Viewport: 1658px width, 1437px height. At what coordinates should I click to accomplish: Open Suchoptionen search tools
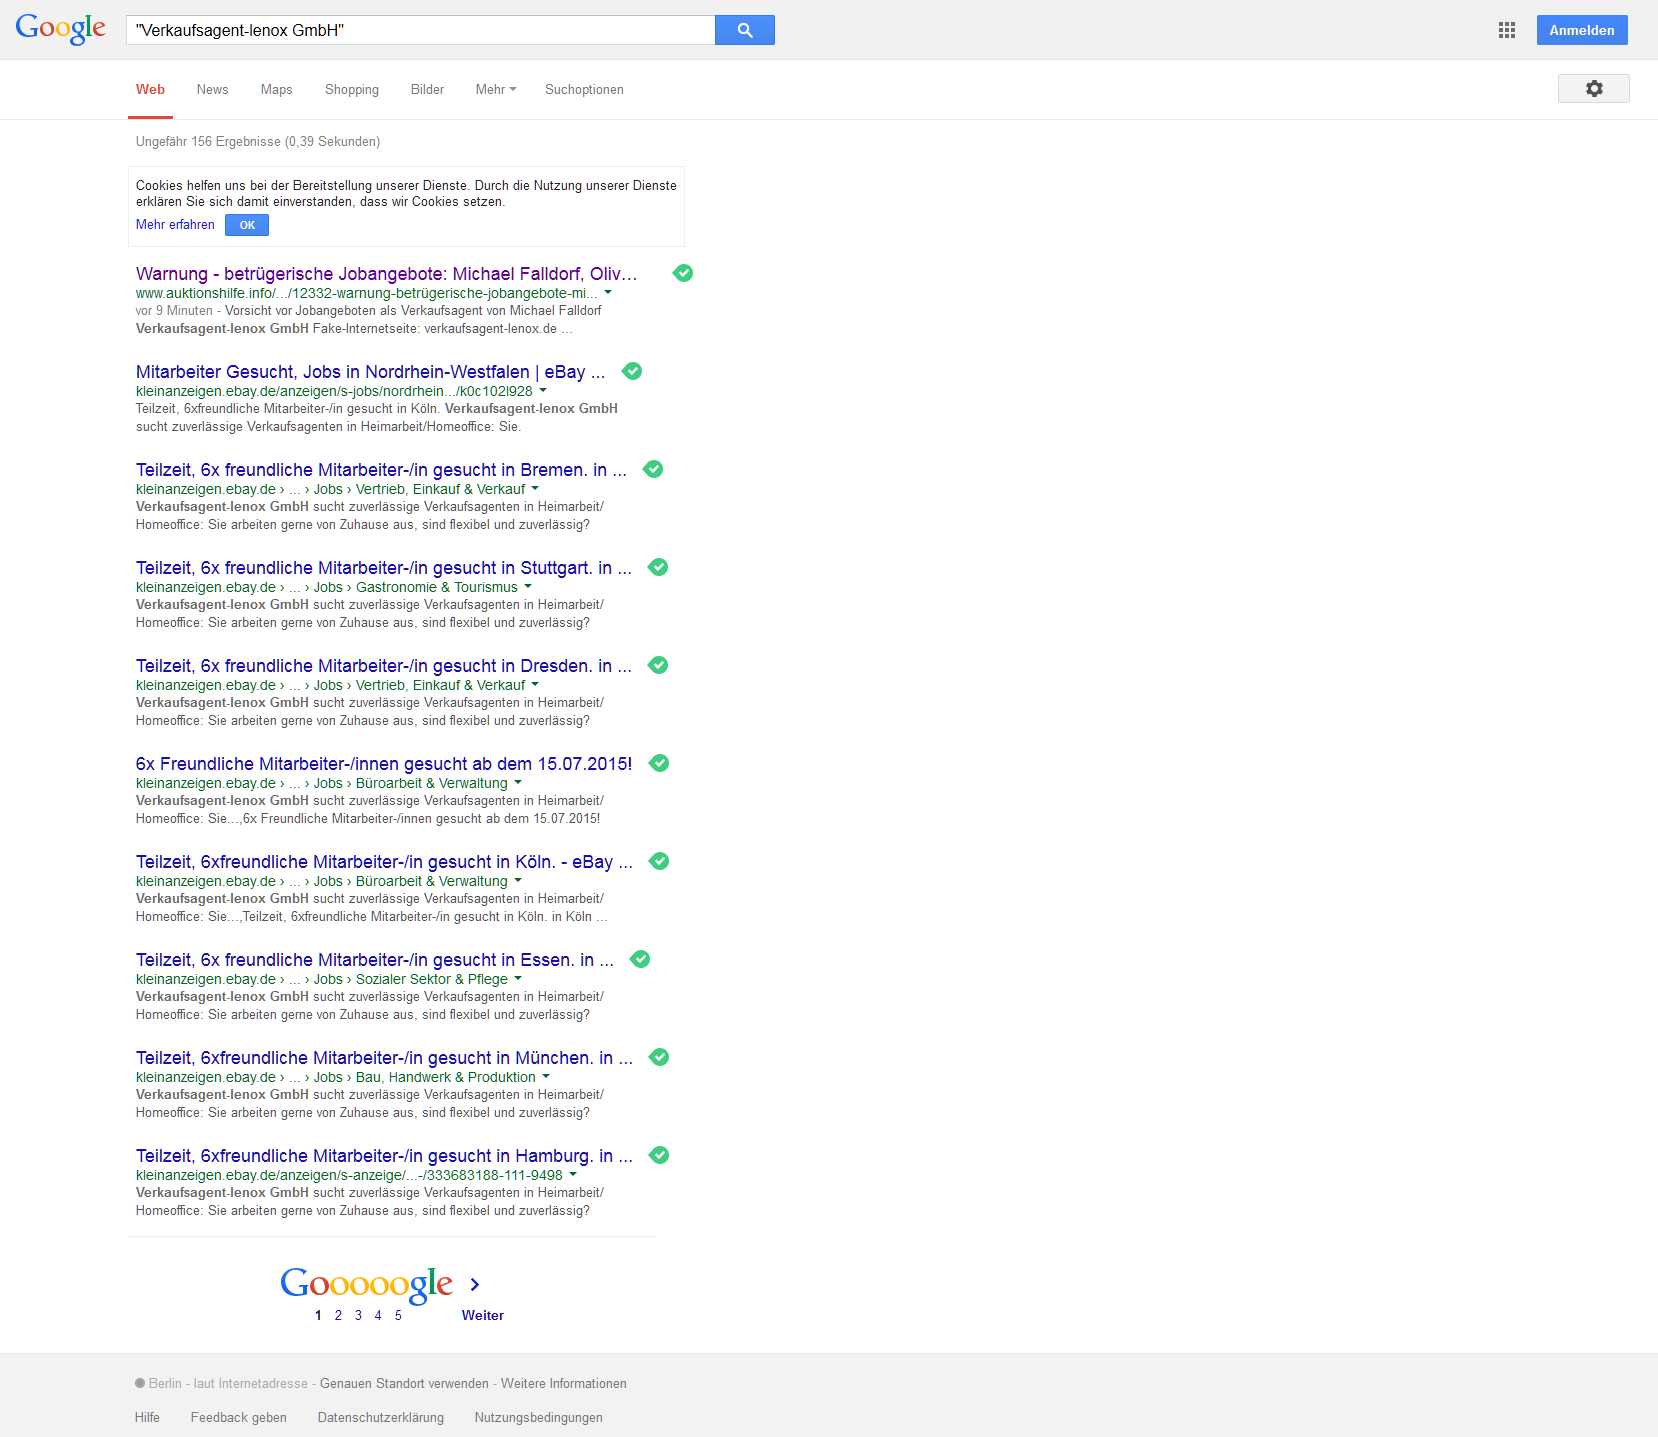(x=584, y=89)
